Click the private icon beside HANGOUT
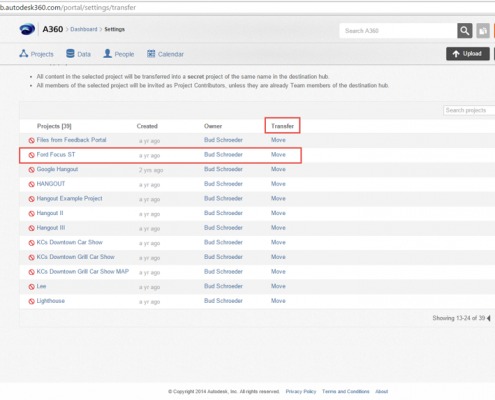The height and width of the screenshot is (400, 495). [x=32, y=184]
